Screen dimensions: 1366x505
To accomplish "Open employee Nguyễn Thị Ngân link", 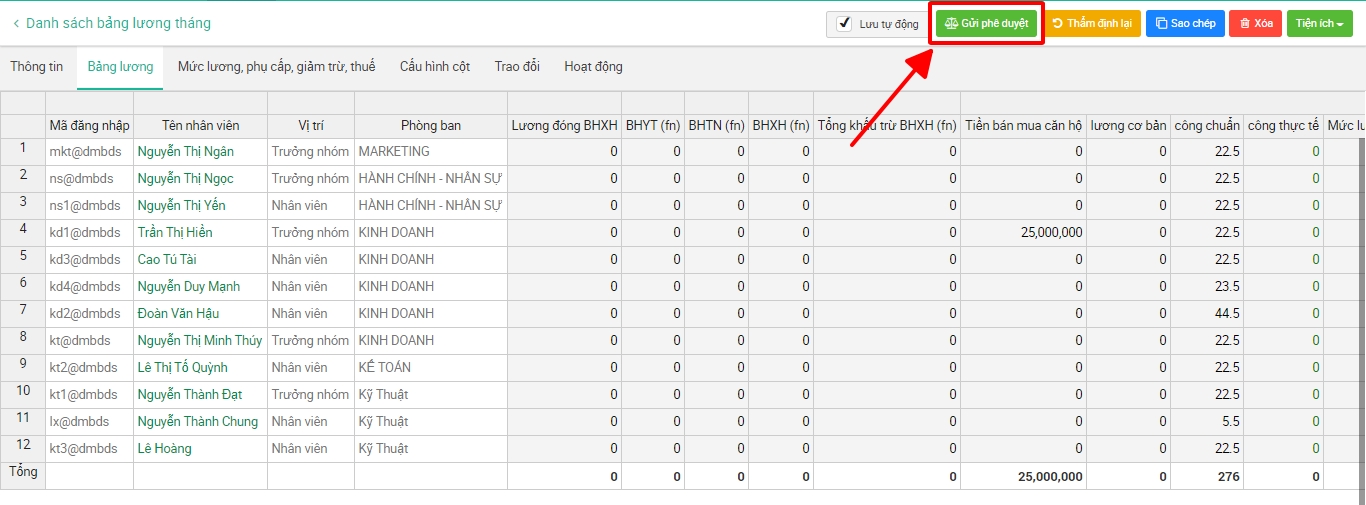I will pos(186,152).
